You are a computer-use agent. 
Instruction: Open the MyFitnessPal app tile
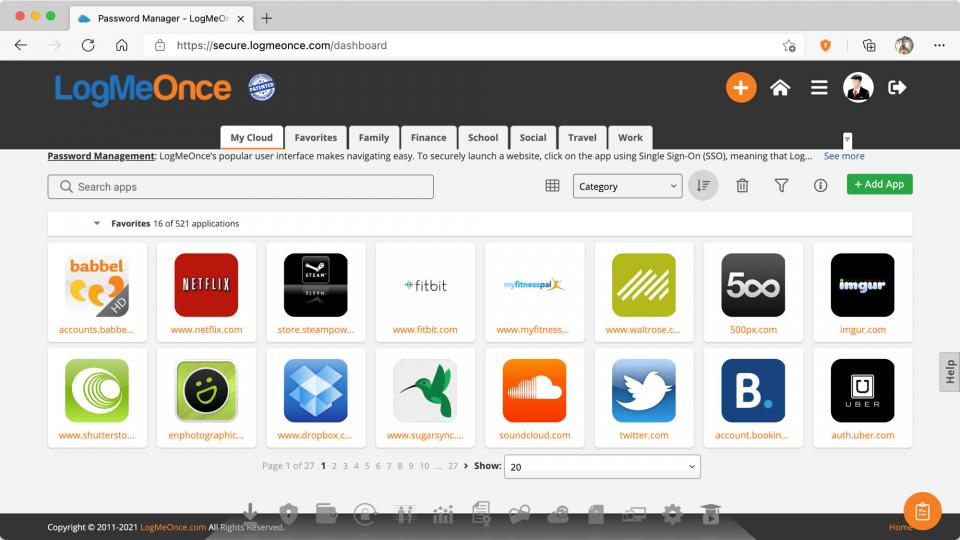[x=534, y=292]
